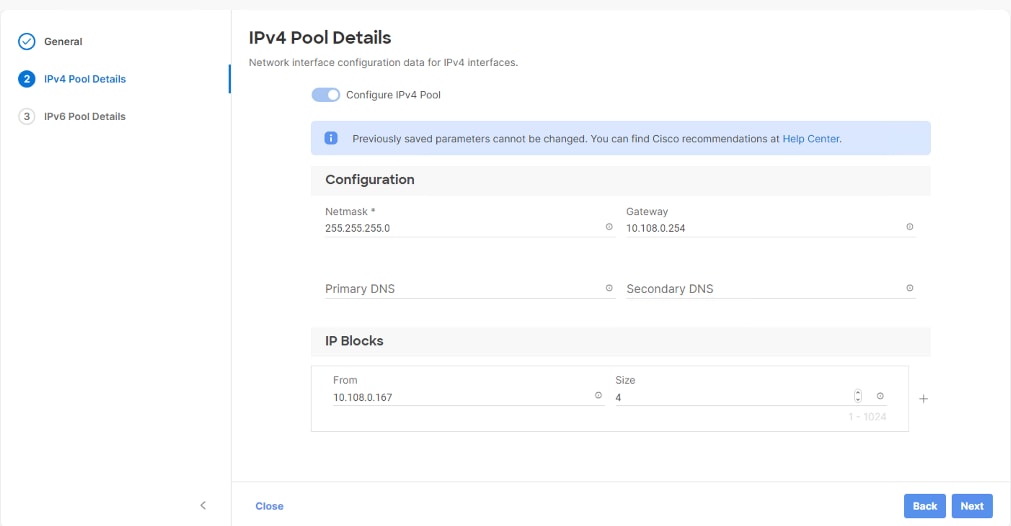Open the IPv6 Pool Details step
Screen dimensions: 1011x526
pos(85,116)
